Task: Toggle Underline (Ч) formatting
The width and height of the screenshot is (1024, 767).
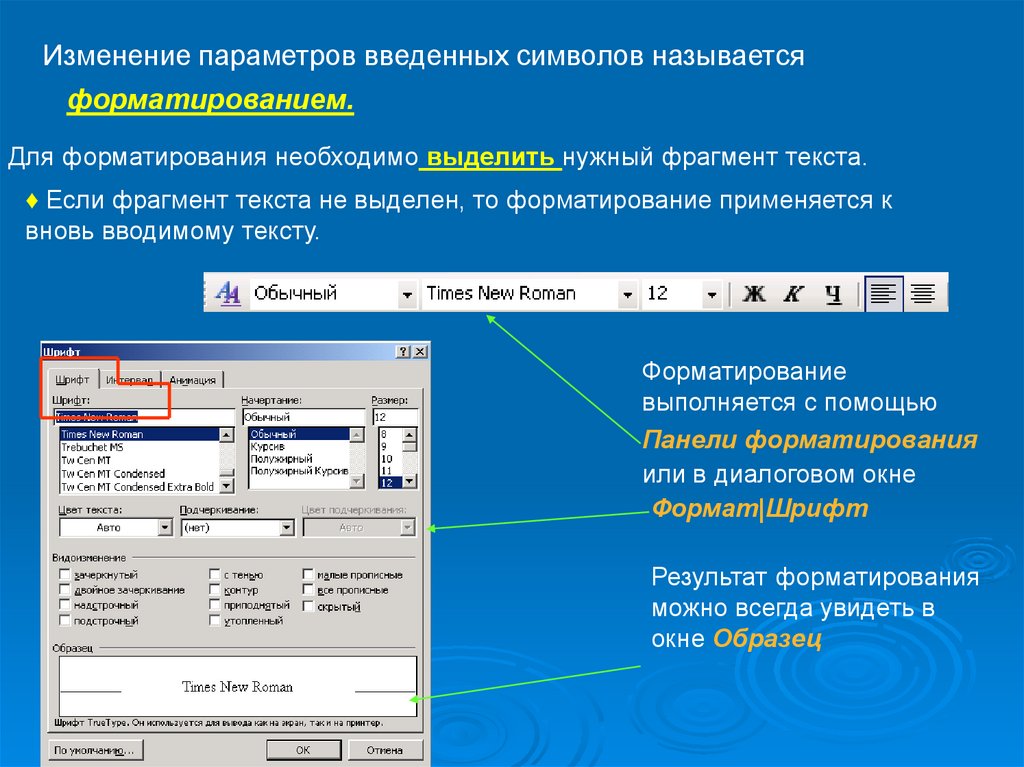Action: click(832, 294)
